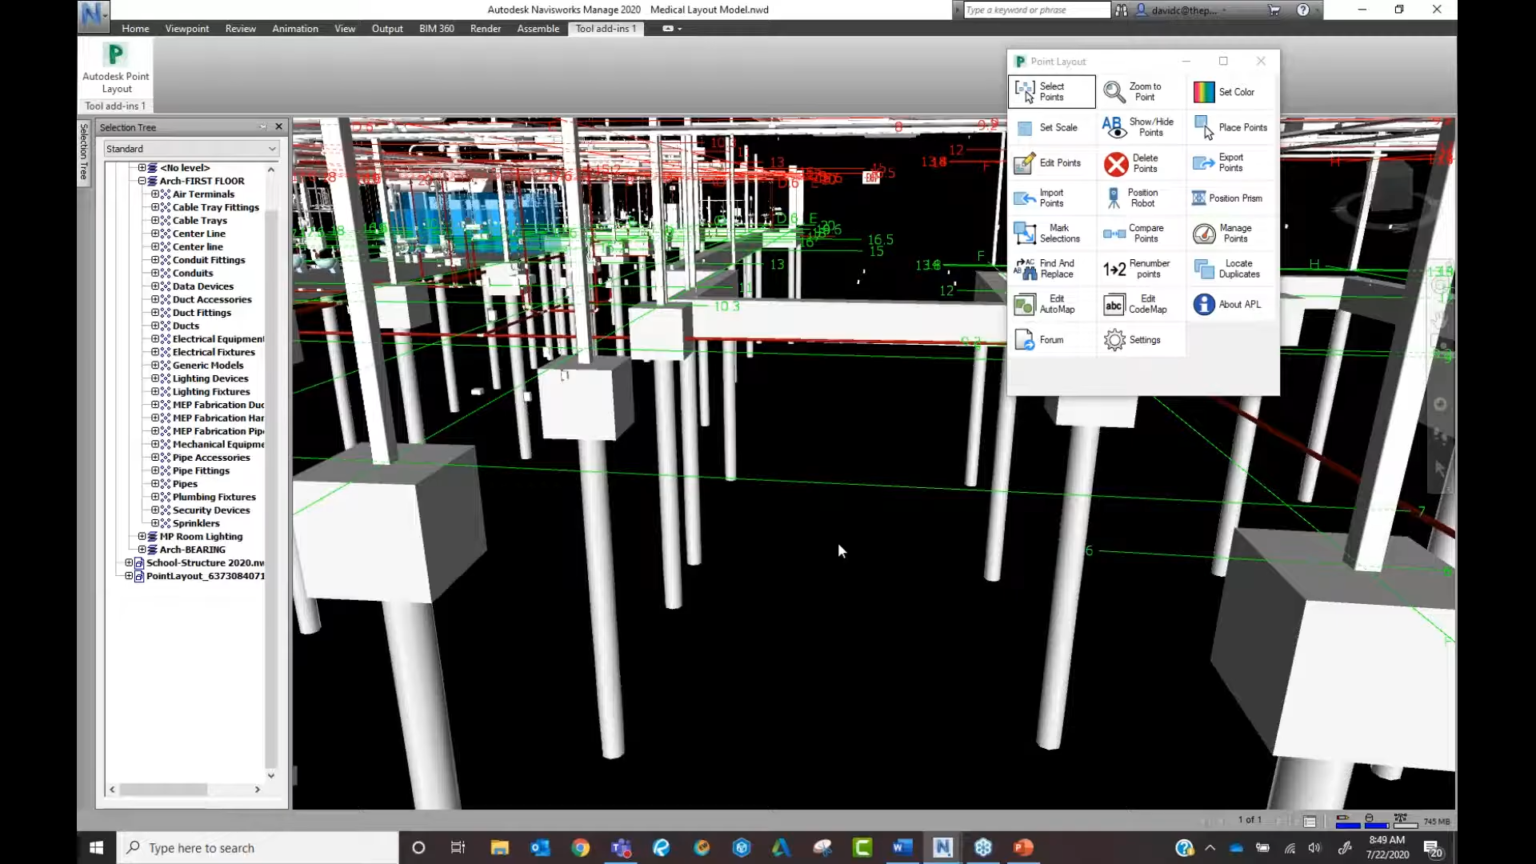Click the vertical Selection Tree side tab

point(85,152)
